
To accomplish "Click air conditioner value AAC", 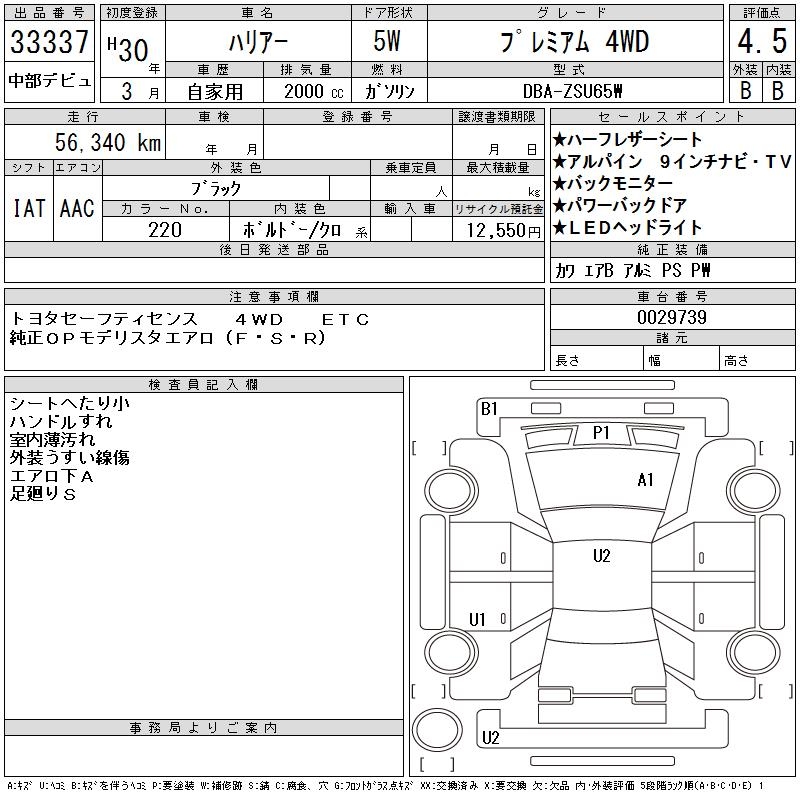I will 77,208.
